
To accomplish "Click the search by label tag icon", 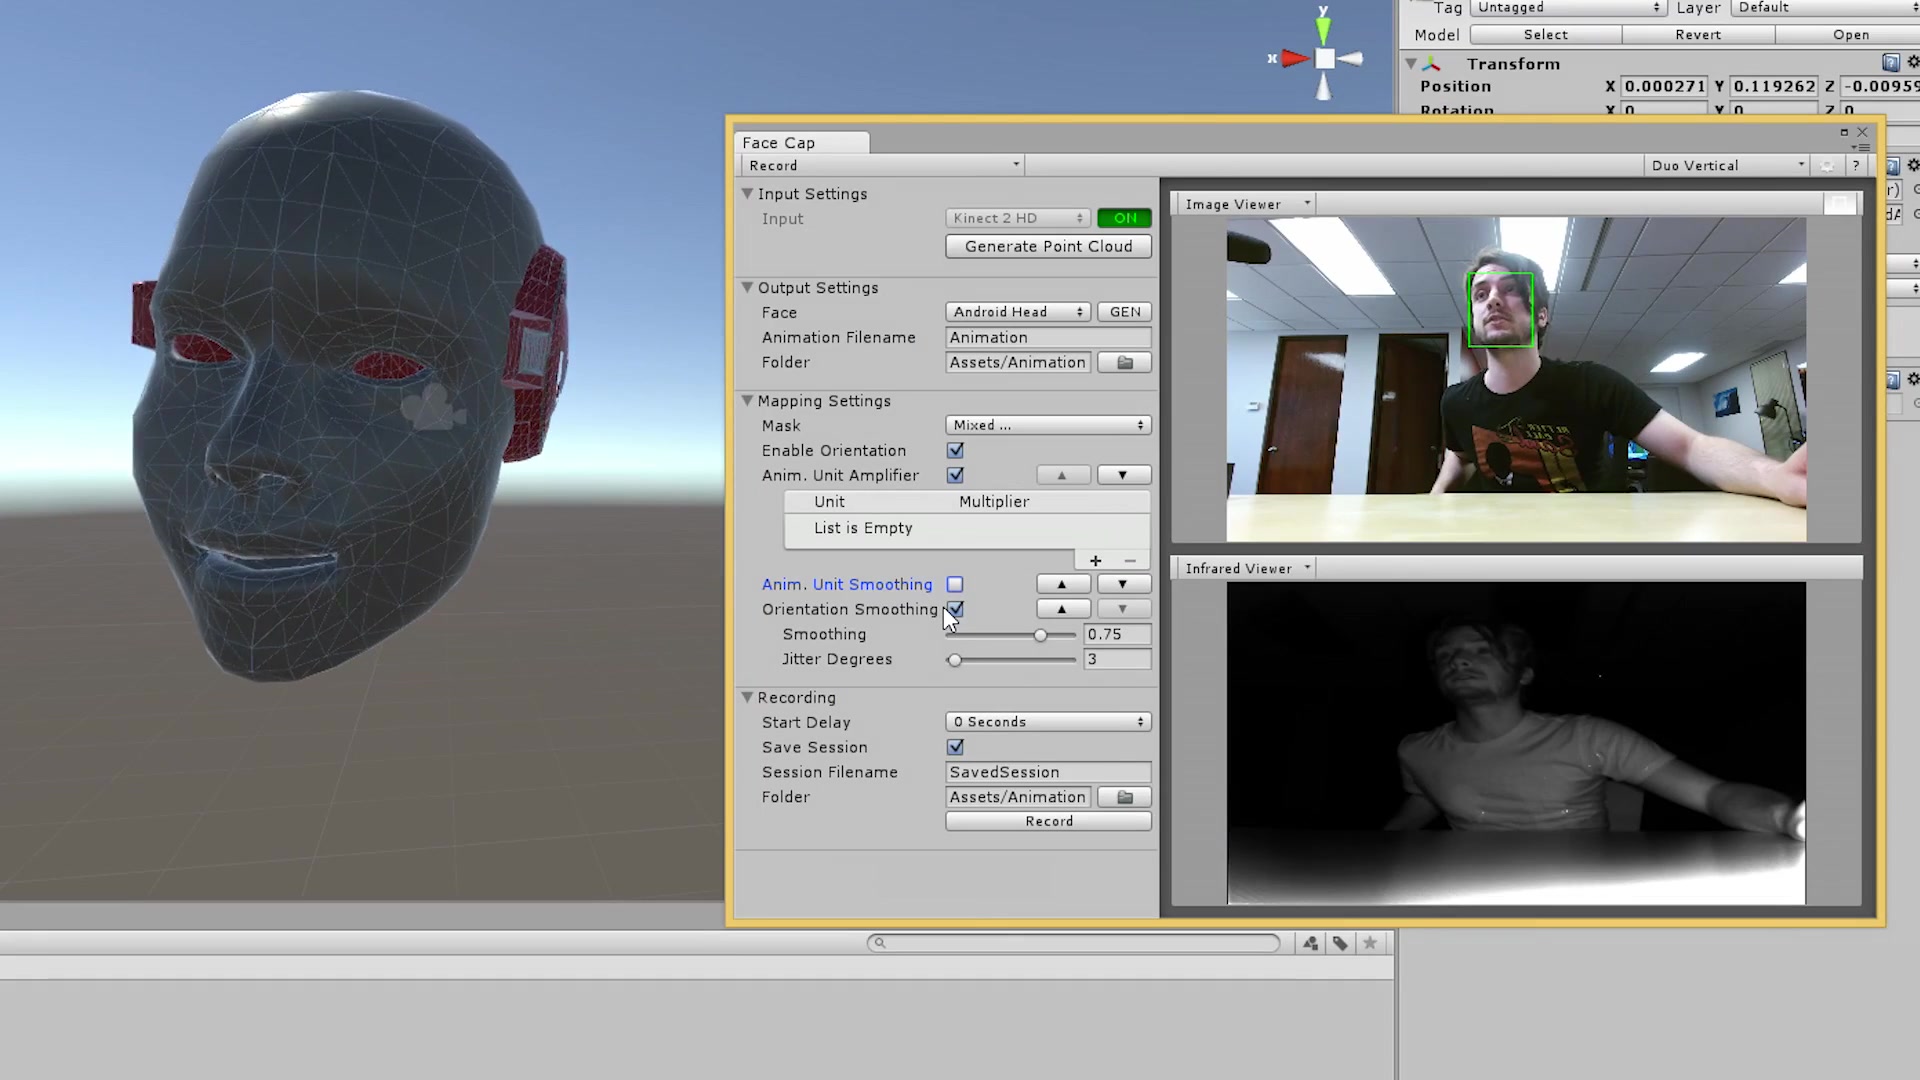I will (1340, 943).
